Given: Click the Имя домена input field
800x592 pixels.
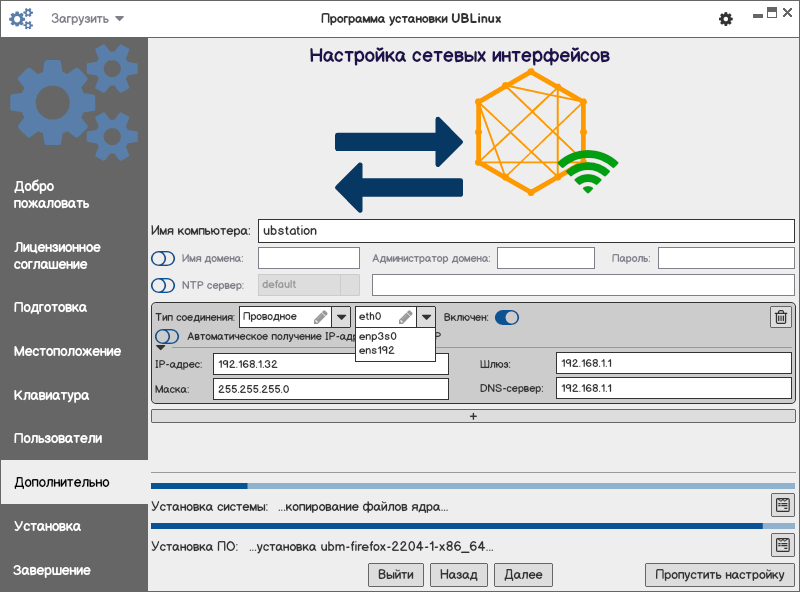Looking at the screenshot, I should click(309, 258).
